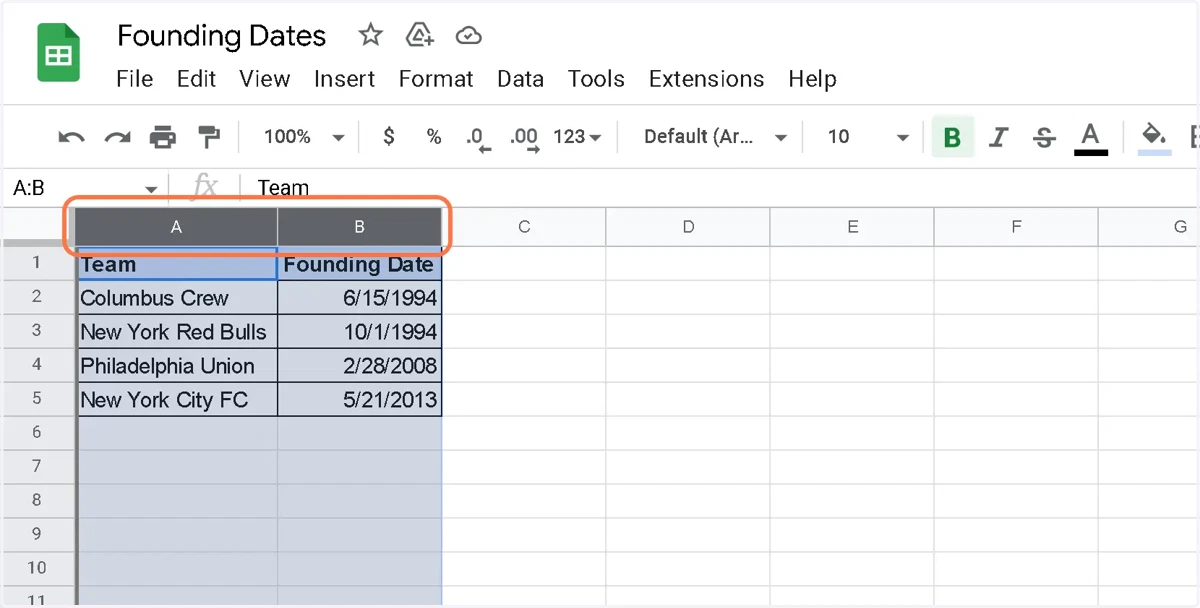Open the Edit menu

point(197,79)
